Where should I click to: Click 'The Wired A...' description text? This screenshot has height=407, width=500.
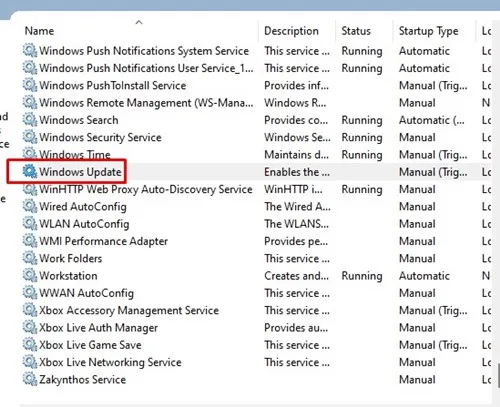[297, 207]
